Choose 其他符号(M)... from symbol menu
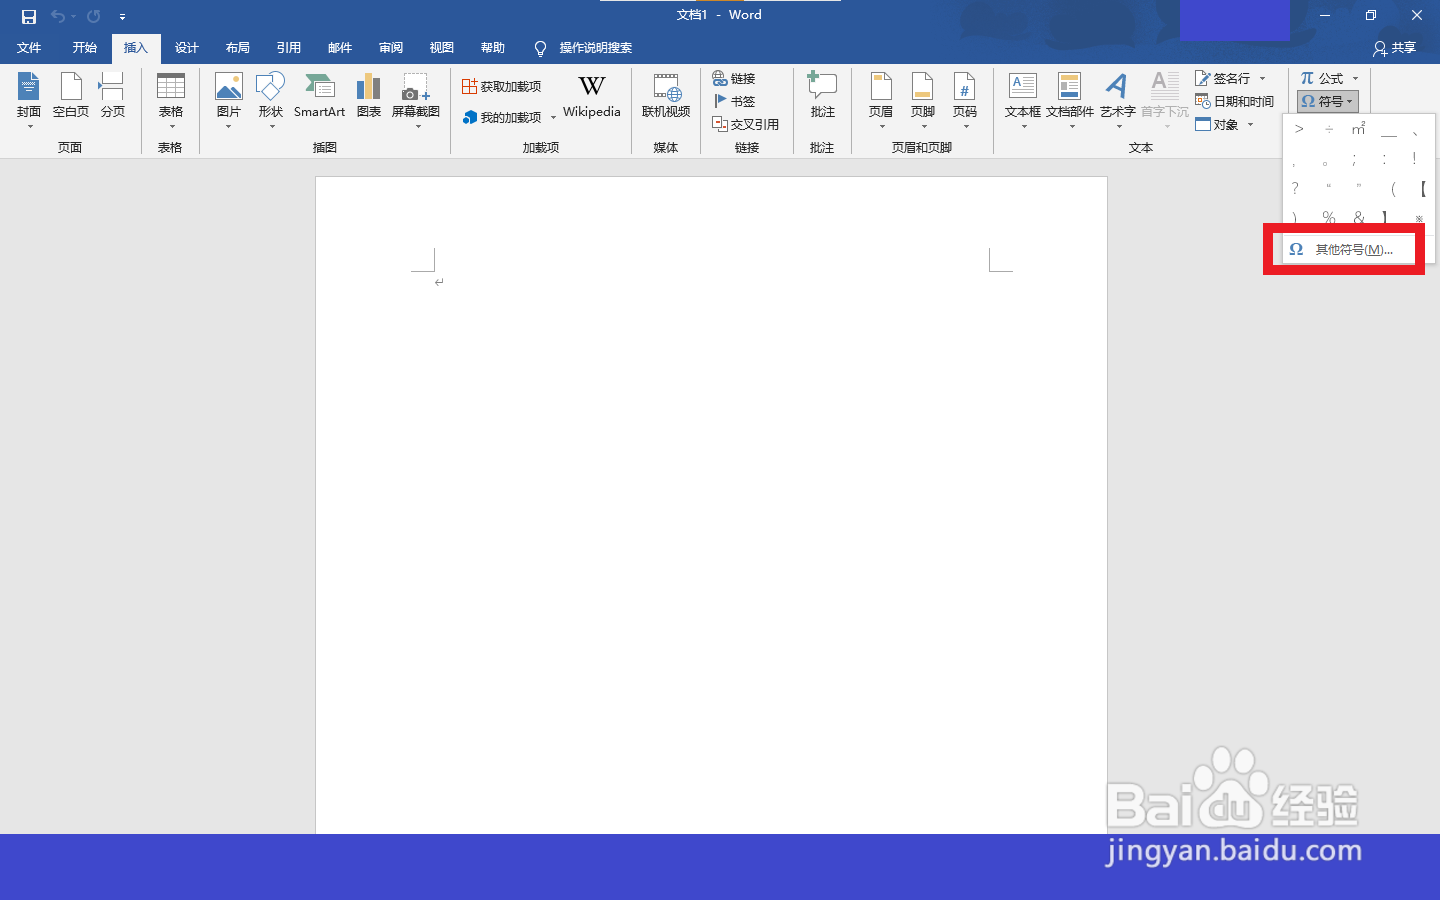This screenshot has width=1440, height=900. click(1349, 249)
